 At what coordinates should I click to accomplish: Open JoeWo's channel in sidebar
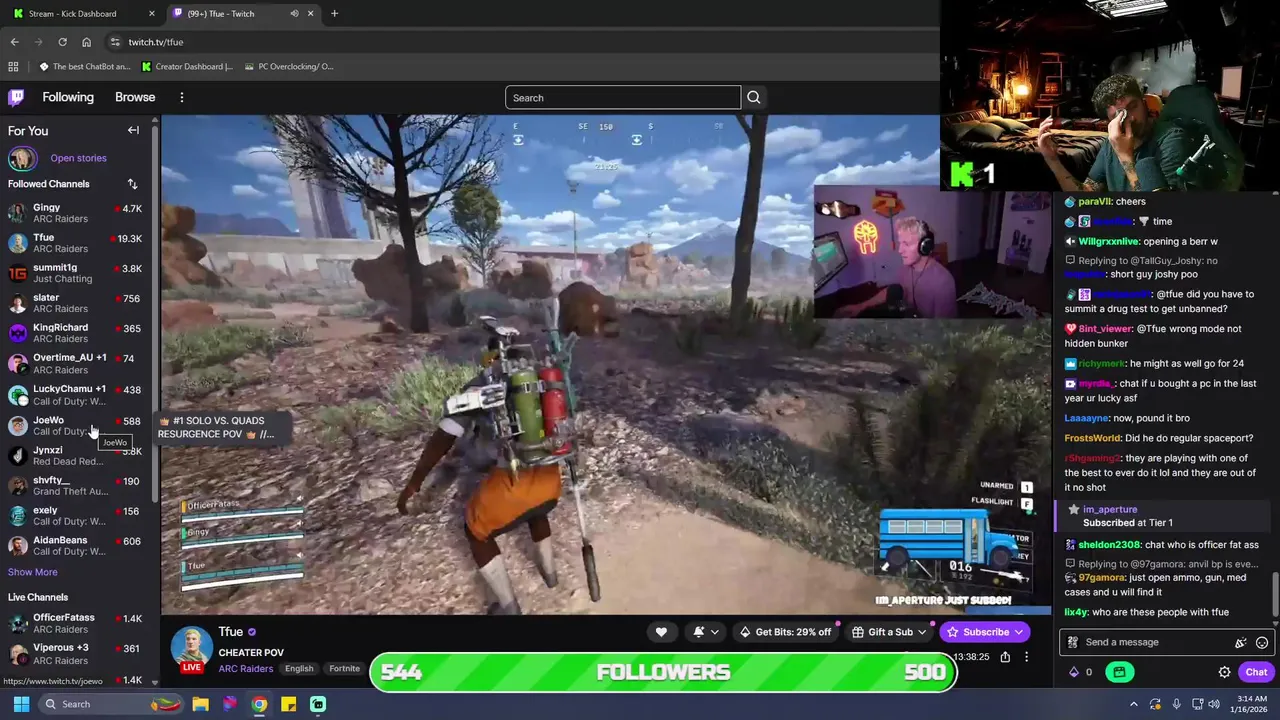[x=76, y=425]
